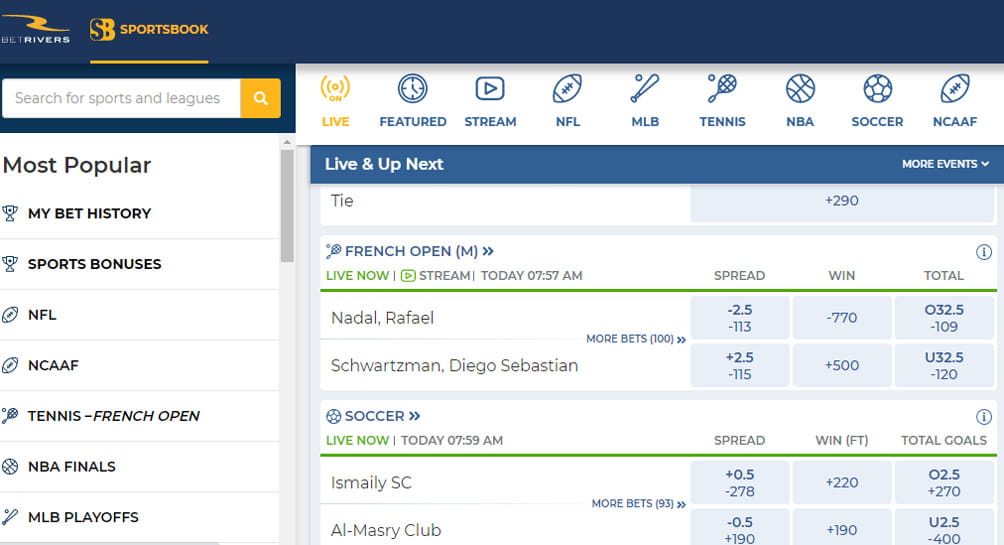Select Nadal win odds -770
The height and width of the screenshot is (545, 1004).
pos(841,318)
